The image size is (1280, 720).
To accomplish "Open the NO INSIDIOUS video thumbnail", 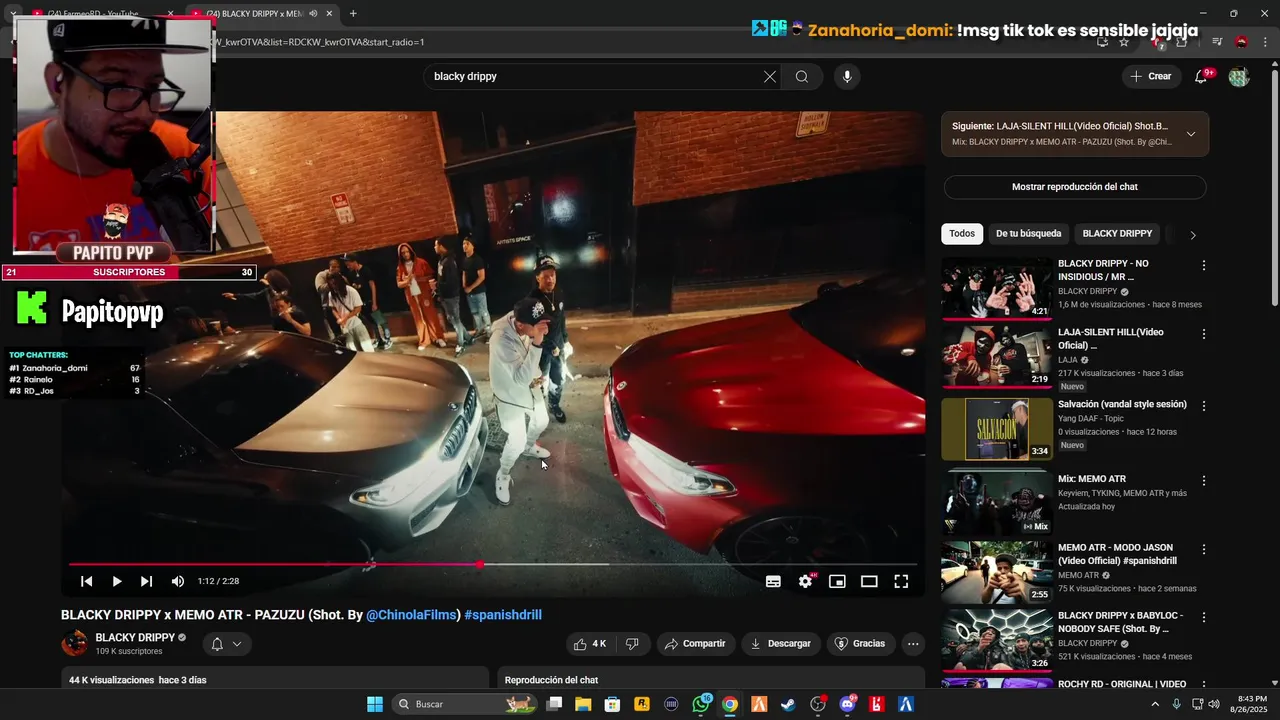I will [997, 289].
